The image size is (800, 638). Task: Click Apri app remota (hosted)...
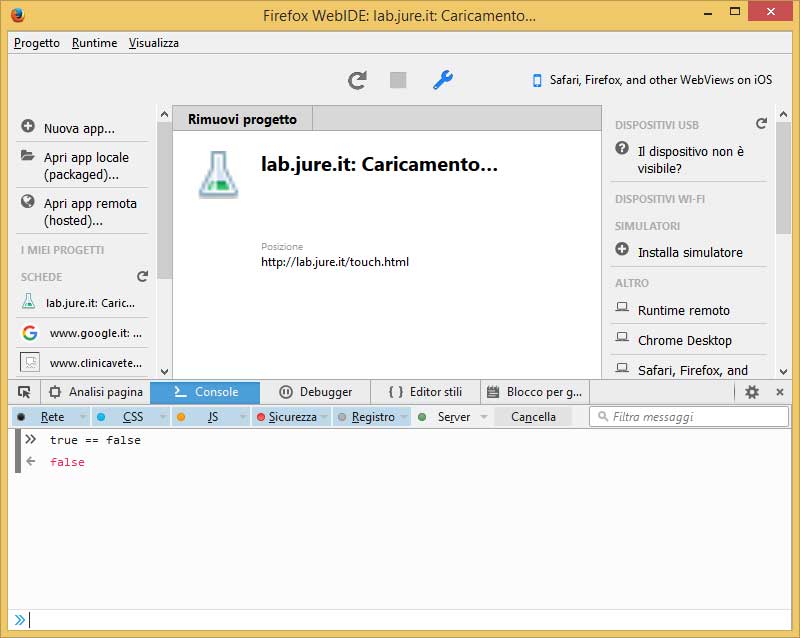(90, 212)
